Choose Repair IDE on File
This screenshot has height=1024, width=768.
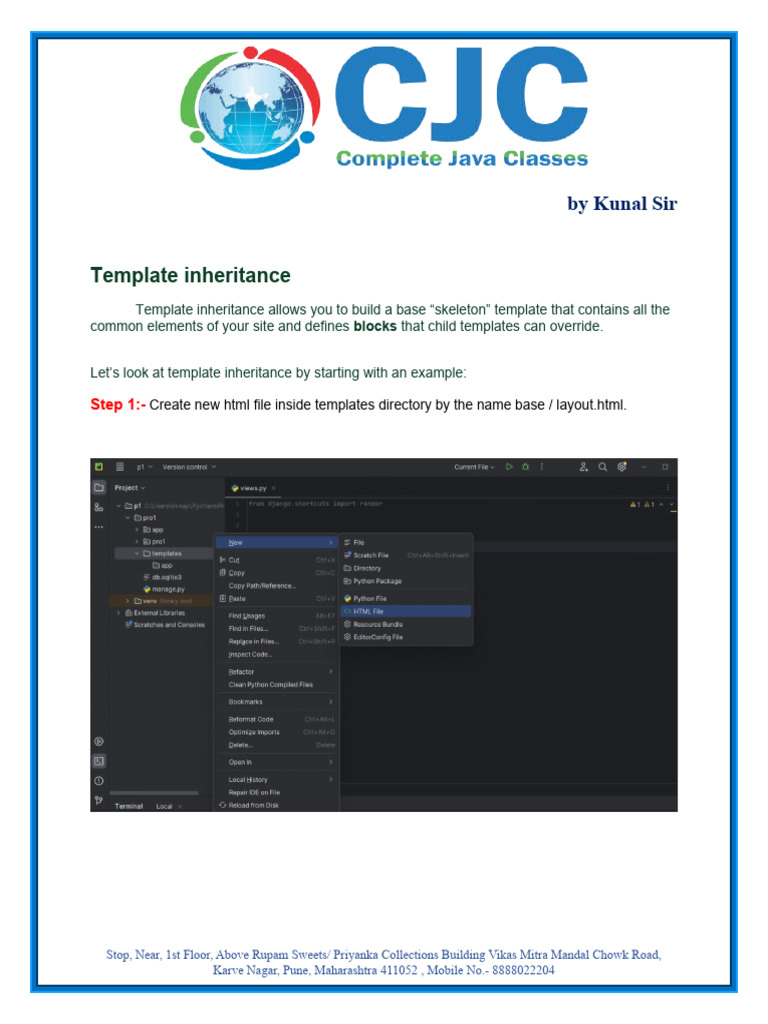277,793
